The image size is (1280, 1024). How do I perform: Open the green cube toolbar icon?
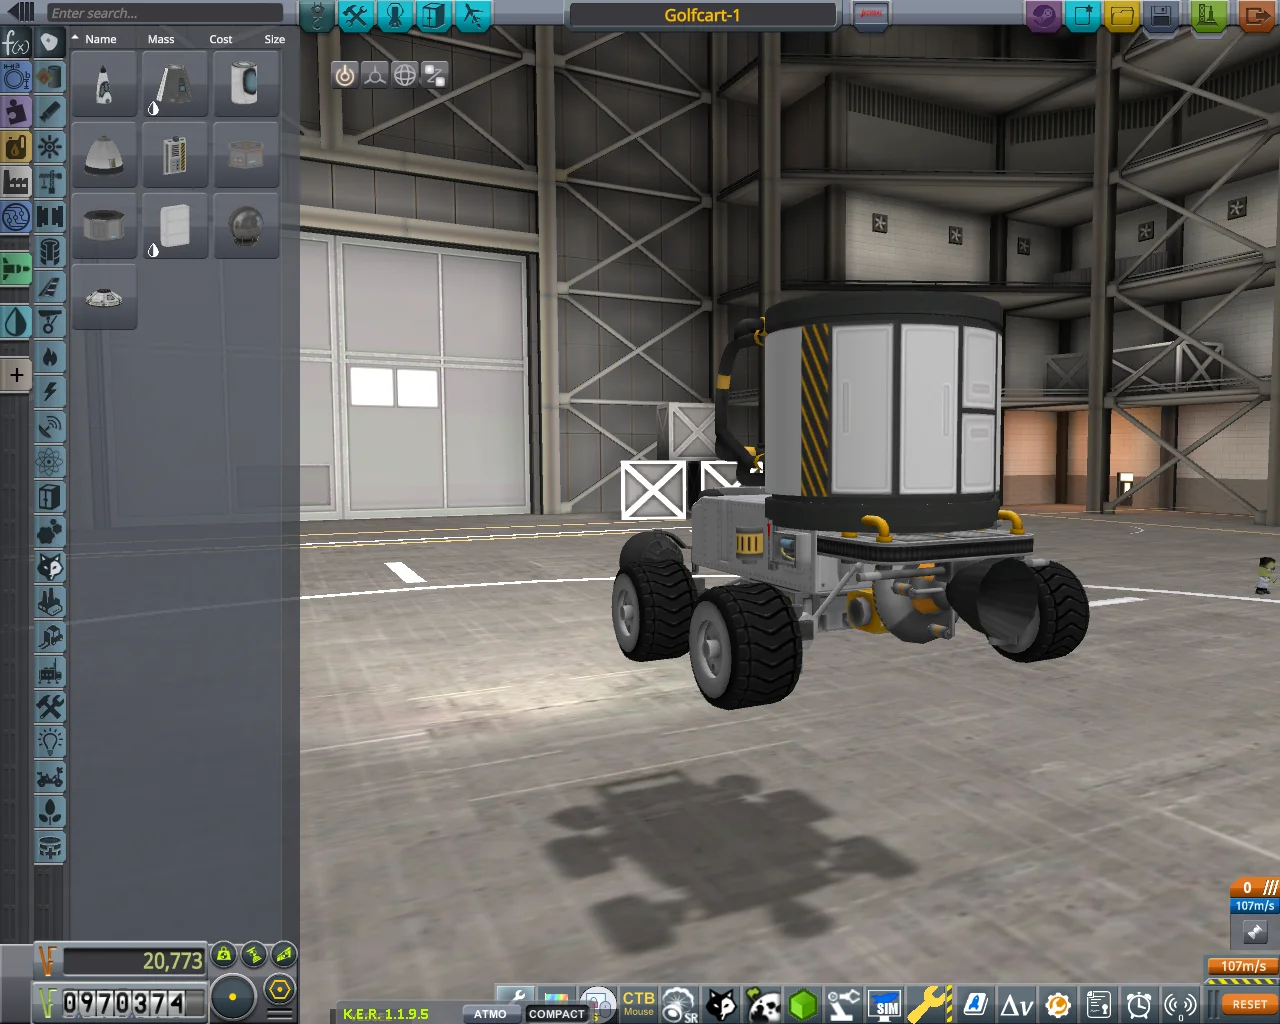click(802, 1004)
